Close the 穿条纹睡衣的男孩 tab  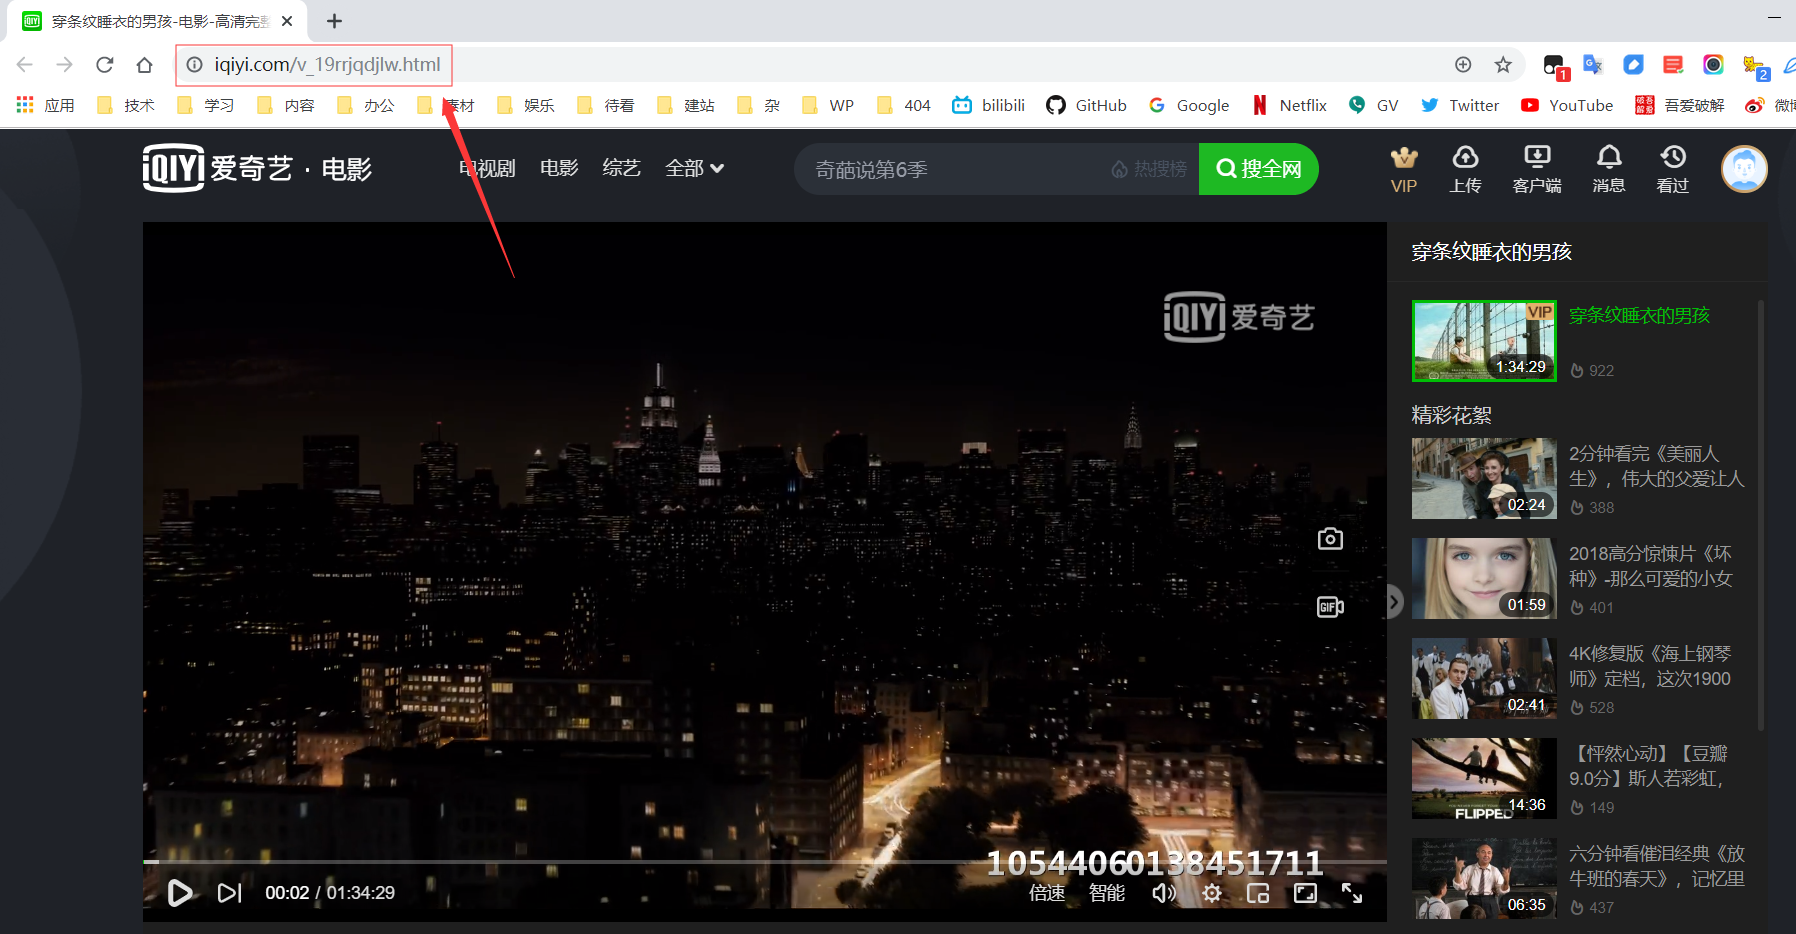click(x=287, y=21)
